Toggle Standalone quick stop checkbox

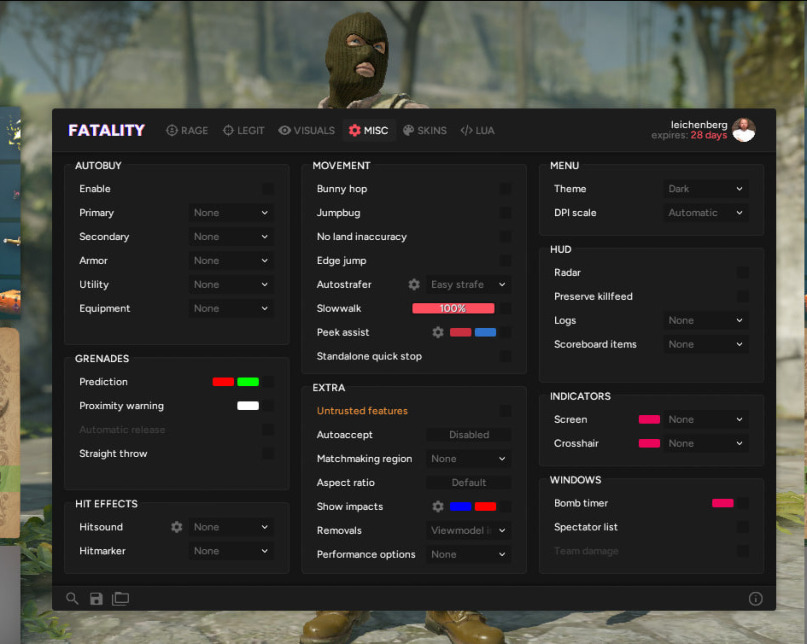pos(506,356)
